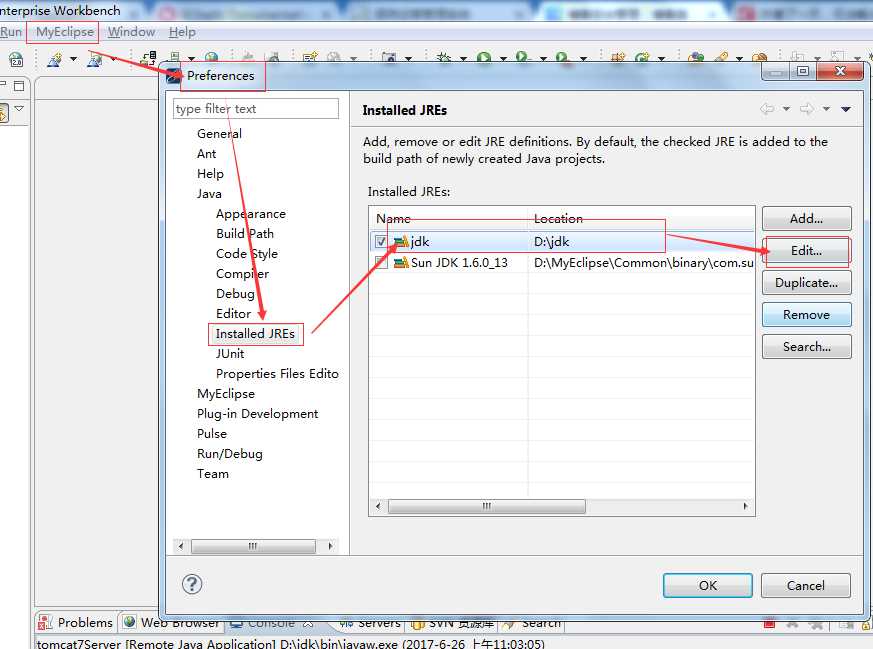Toggle the jdk JRE checkbox
The width and height of the screenshot is (873, 649).
(381, 242)
